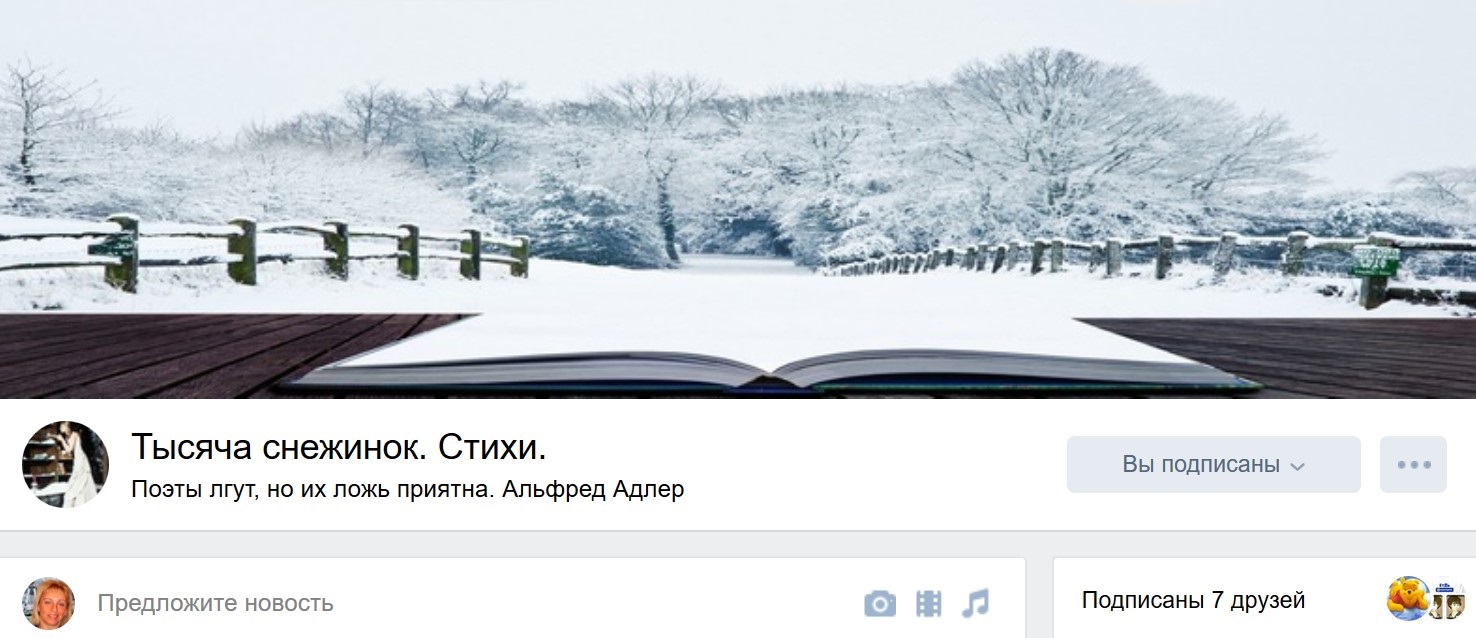Open the group's round avatar photo
The image size is (1476, 638).
tap(65, 464)
